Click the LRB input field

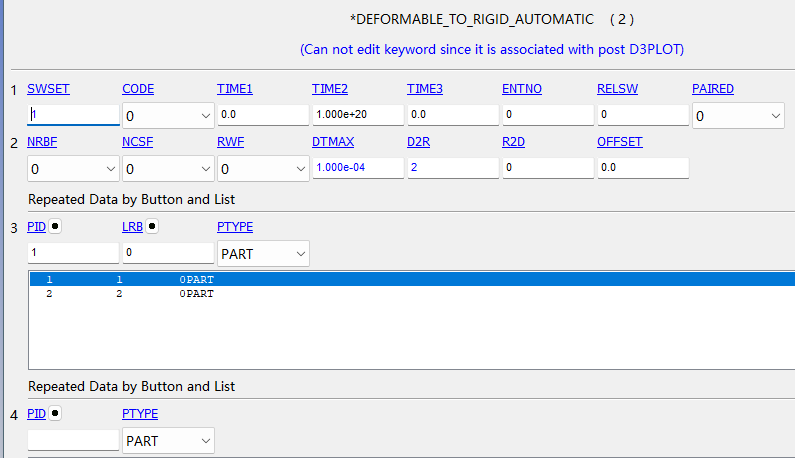[168, 253]
